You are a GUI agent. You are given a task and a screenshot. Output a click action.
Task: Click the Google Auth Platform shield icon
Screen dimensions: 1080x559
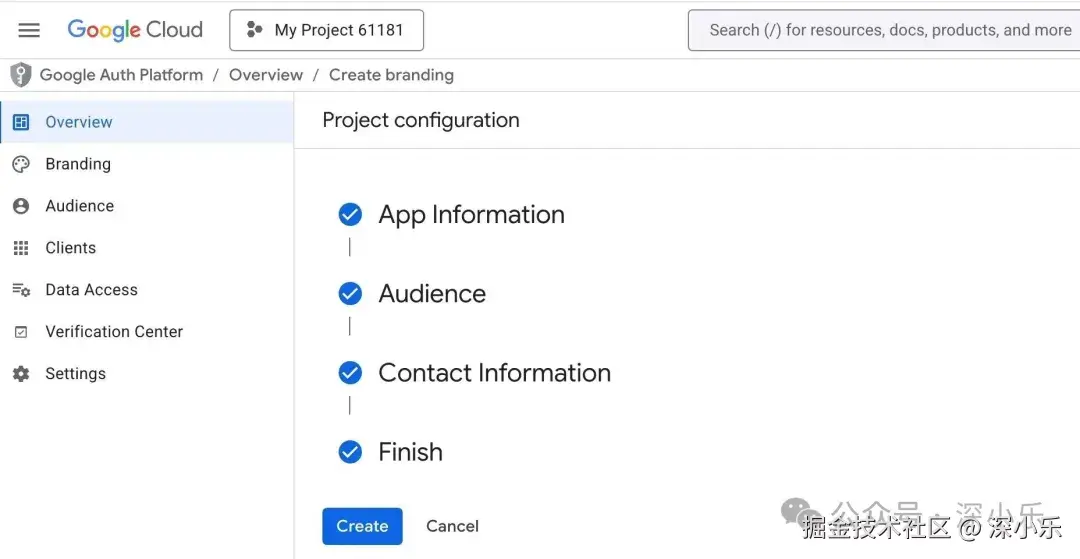pyautogui.click(x=21, y=75)
